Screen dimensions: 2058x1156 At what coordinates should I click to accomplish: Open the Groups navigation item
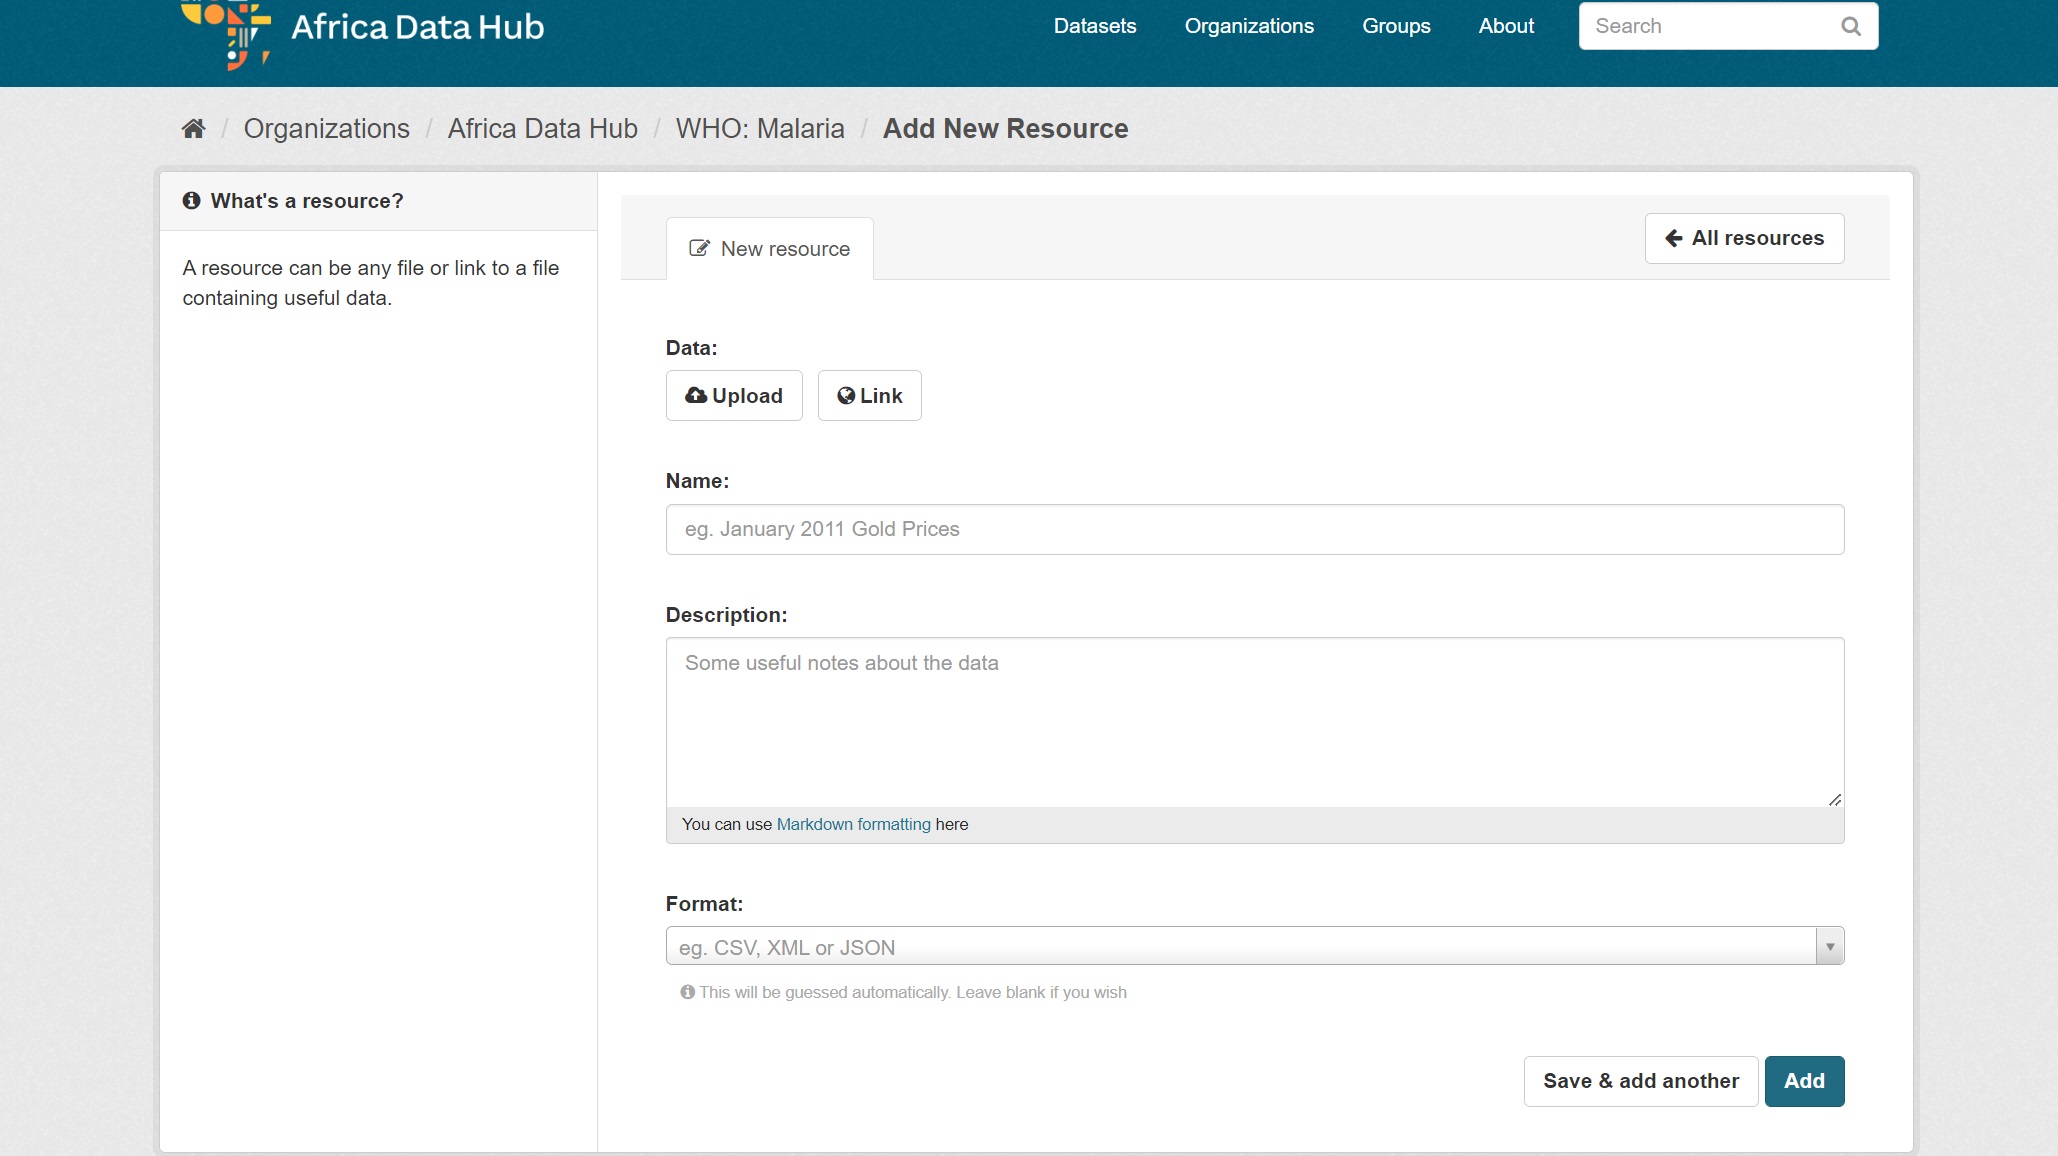tap(1396, 26)
